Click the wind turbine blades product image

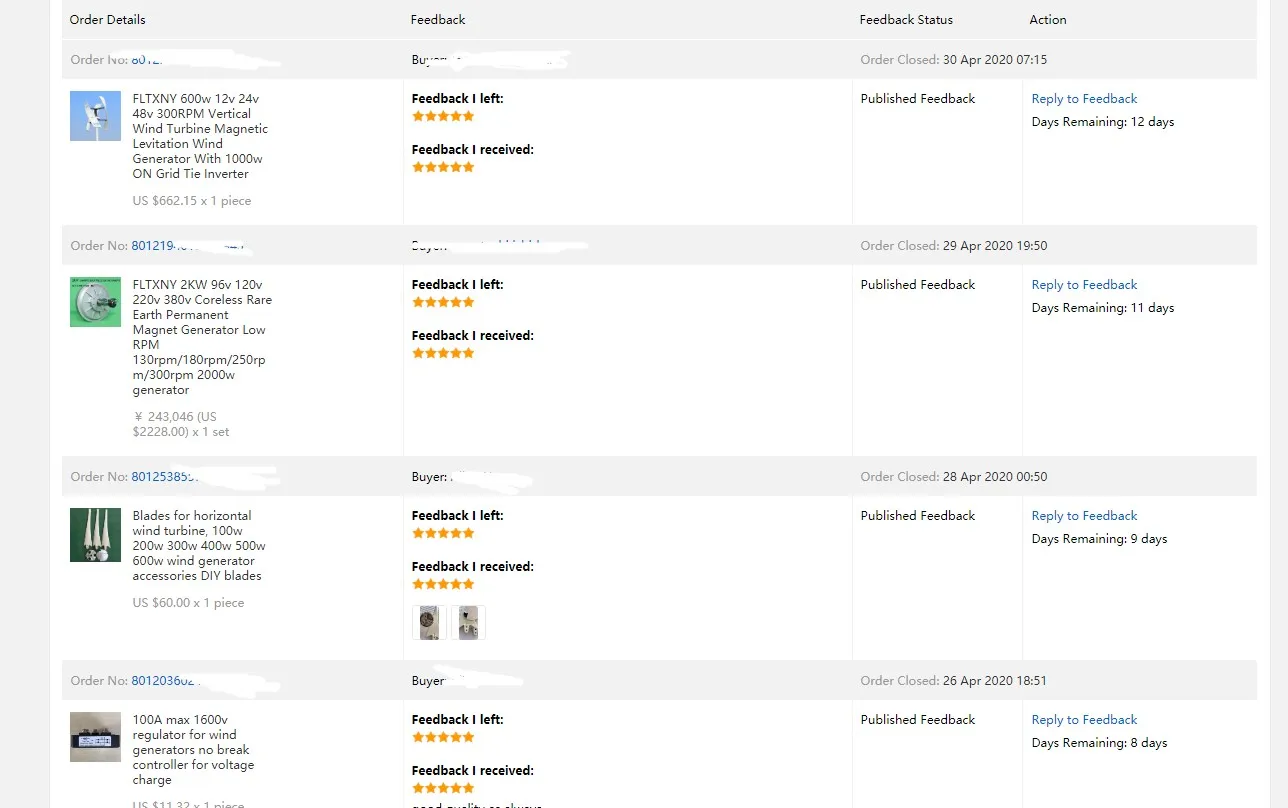(x=95, y=534)
